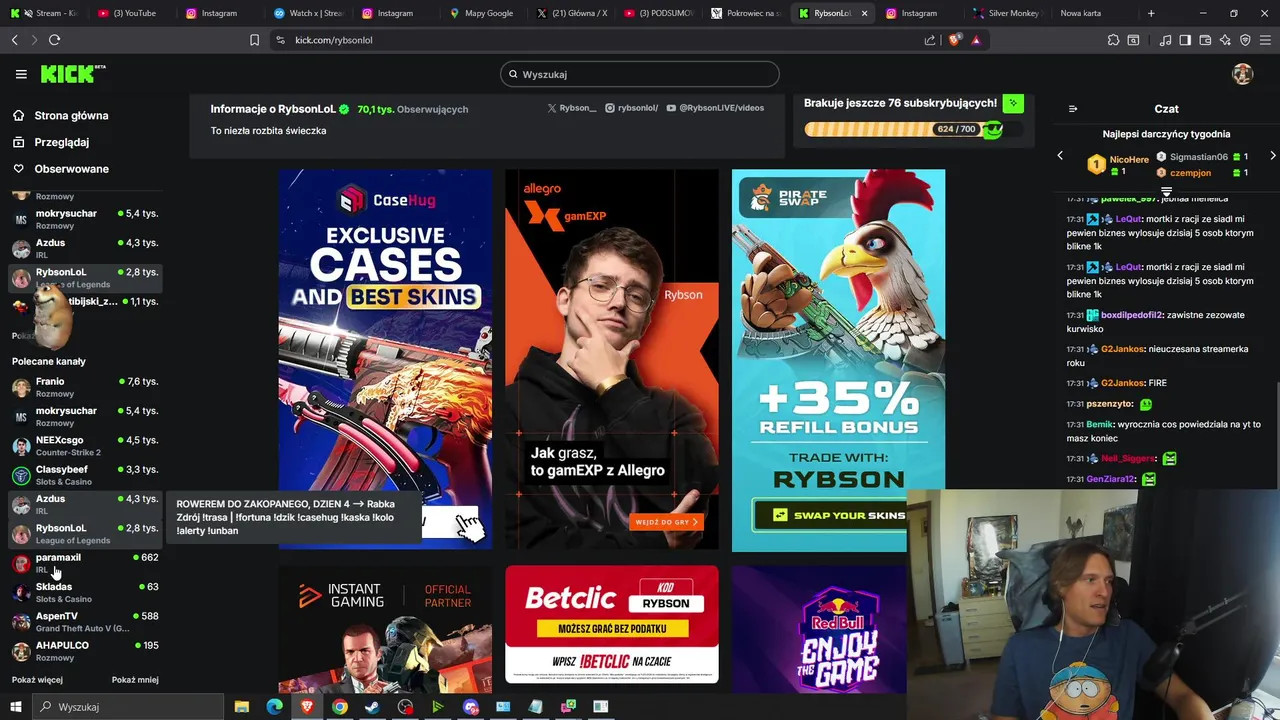This screenshot has height=720, width=1280.
Task: Switch to Silver Monkey tab
Action: coord(1007,13)
